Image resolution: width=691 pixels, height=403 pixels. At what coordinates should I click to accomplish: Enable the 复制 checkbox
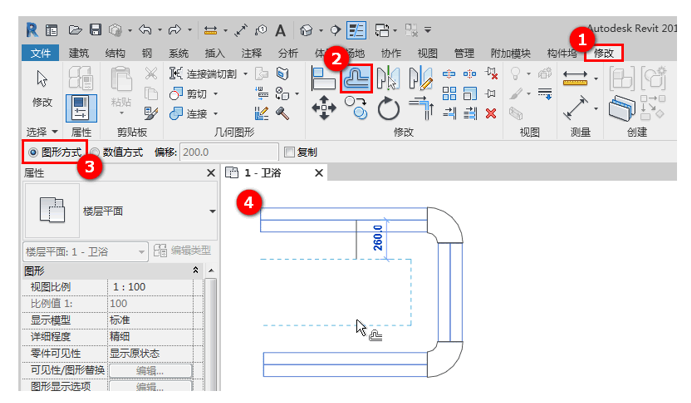290,152
